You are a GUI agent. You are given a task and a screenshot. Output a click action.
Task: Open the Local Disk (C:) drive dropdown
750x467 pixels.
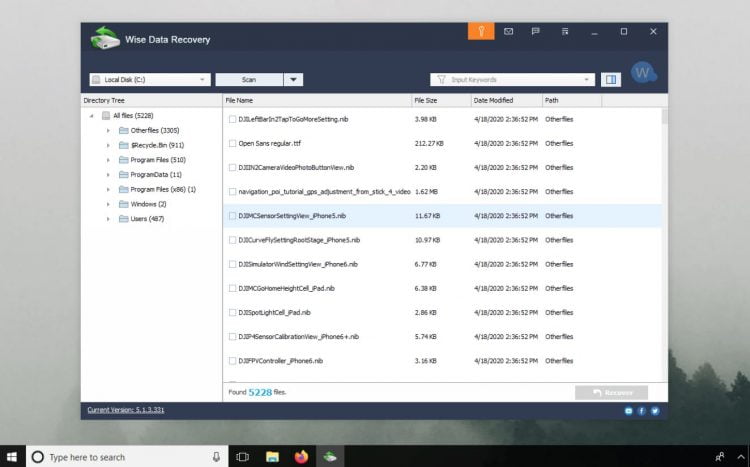[x=150, y=79]
